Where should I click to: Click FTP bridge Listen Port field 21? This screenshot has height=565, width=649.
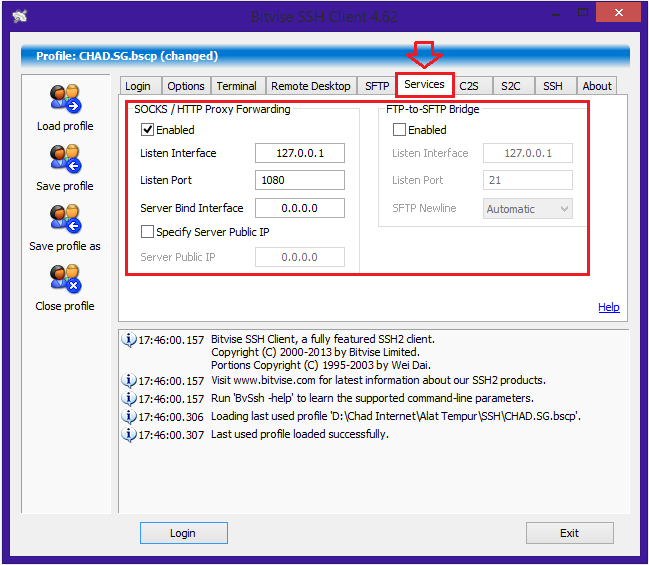pyautogui.click(x=528, y=180)
